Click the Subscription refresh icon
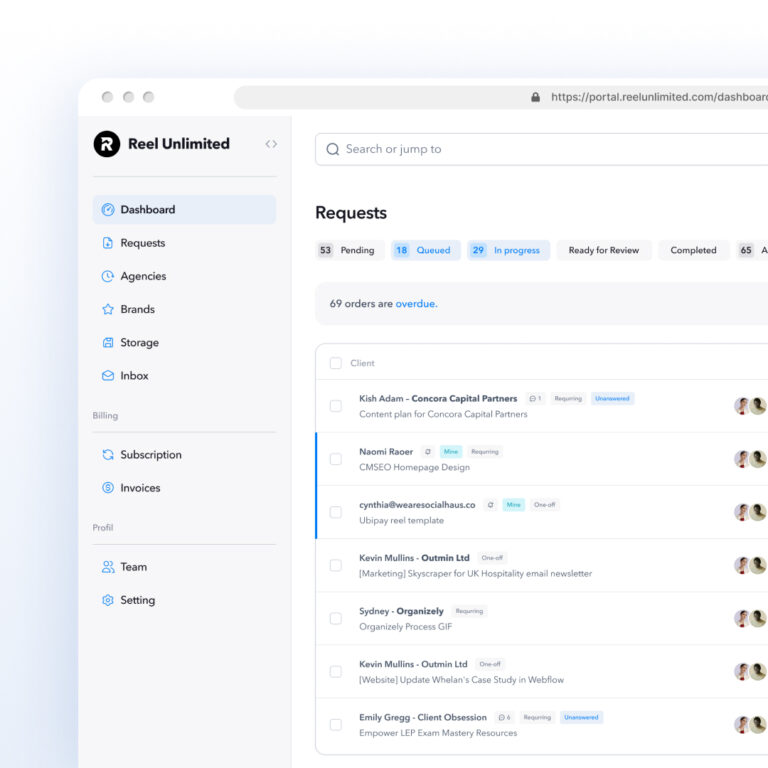Viewport: 768px width, 768px height. point(108,455)
